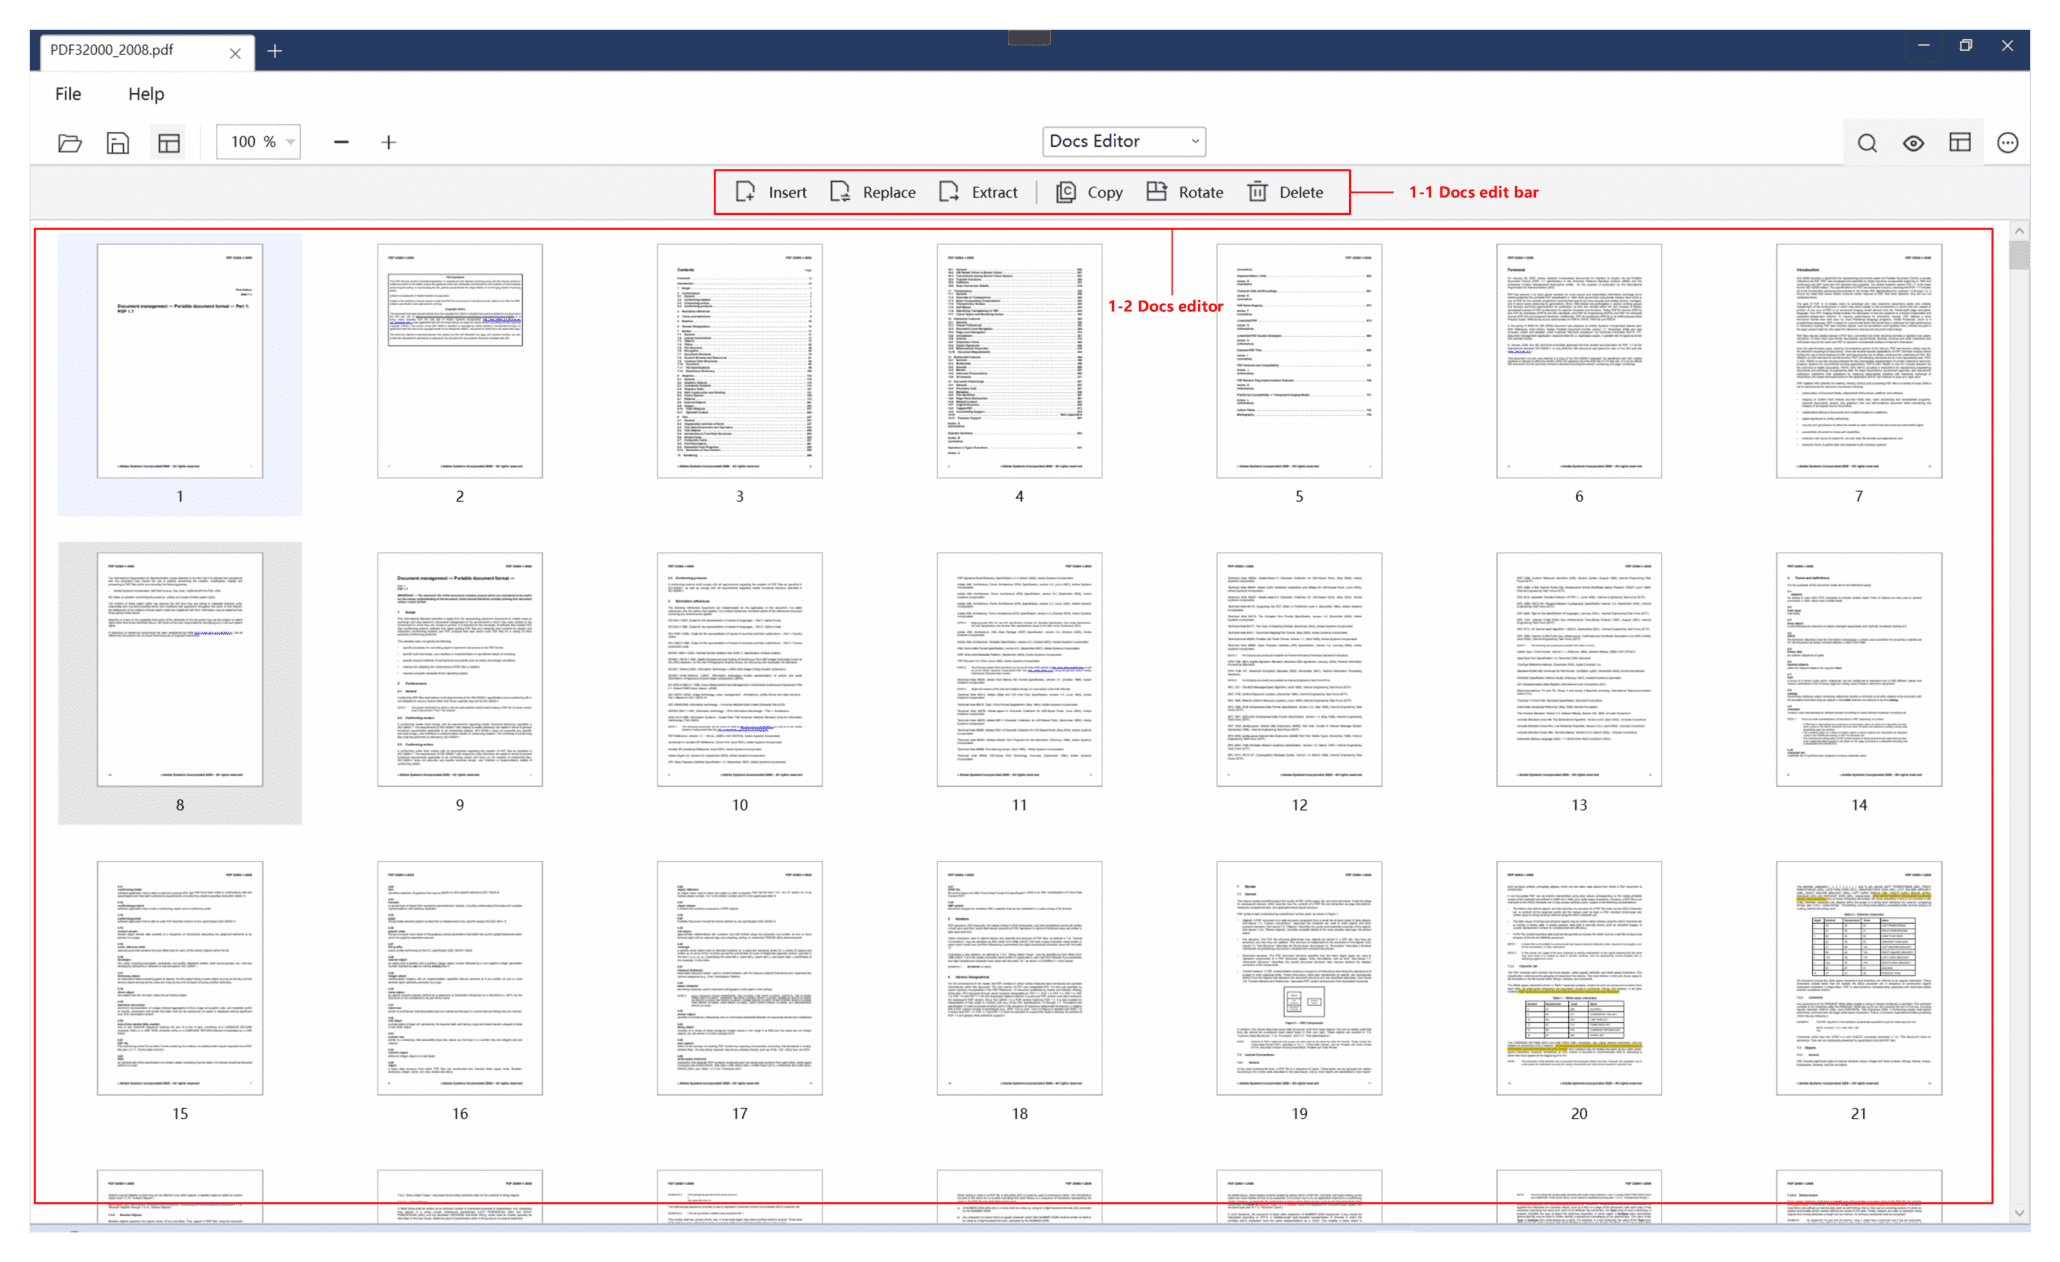Click the Delete trash can icon
2060x1262 pixels.
1257,192
